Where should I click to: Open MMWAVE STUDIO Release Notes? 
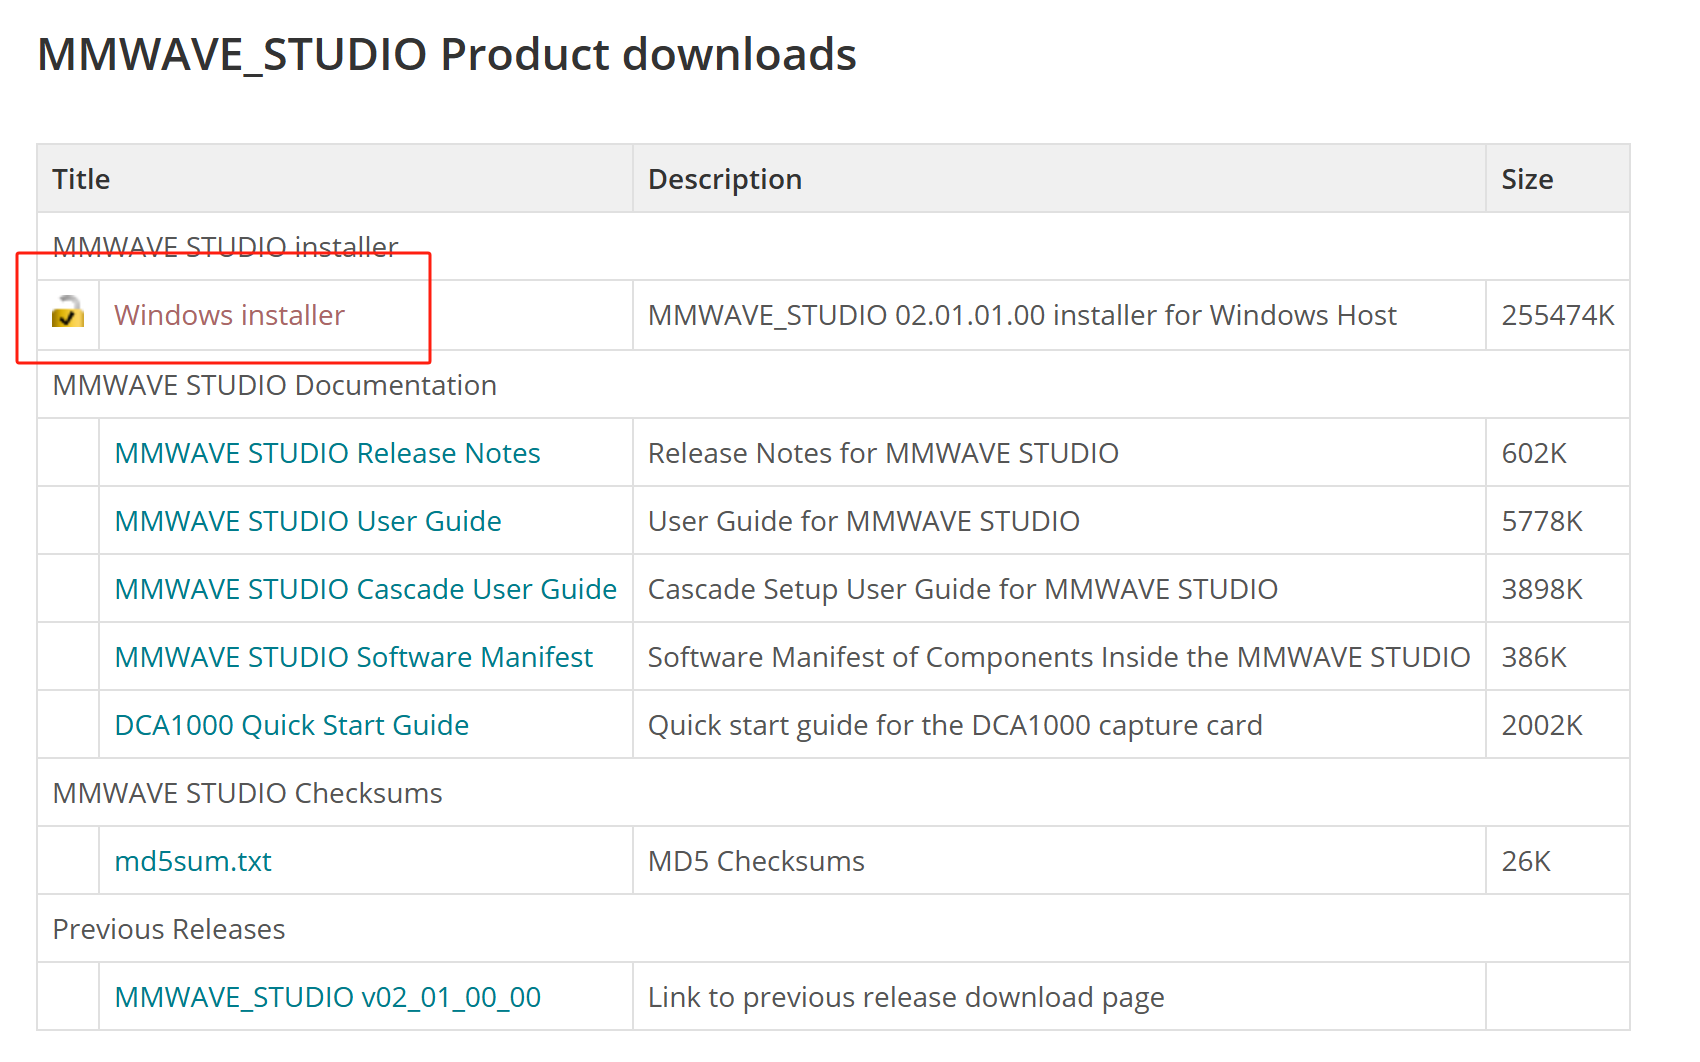(x=327, y=453)
